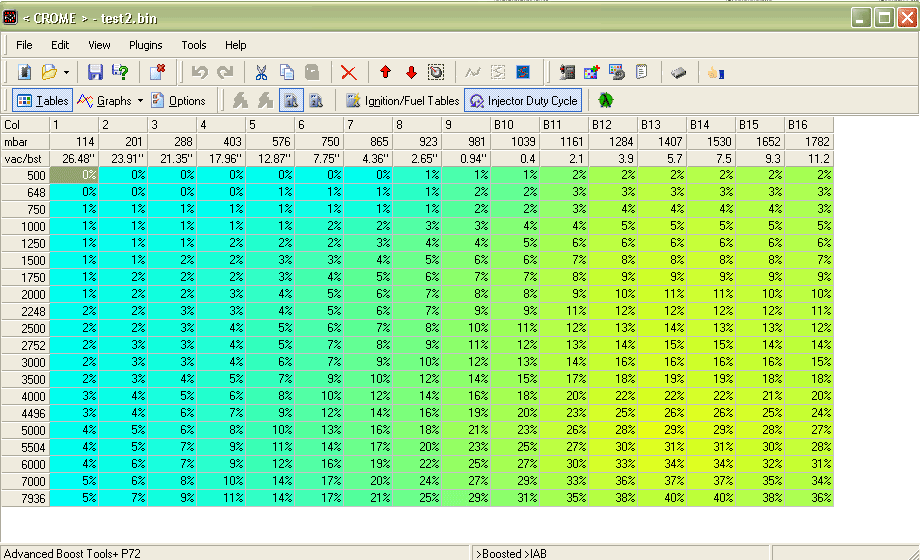This screenshot has height=560, width=920.
Task: Click the New file icon
Action: click(24, 72)
